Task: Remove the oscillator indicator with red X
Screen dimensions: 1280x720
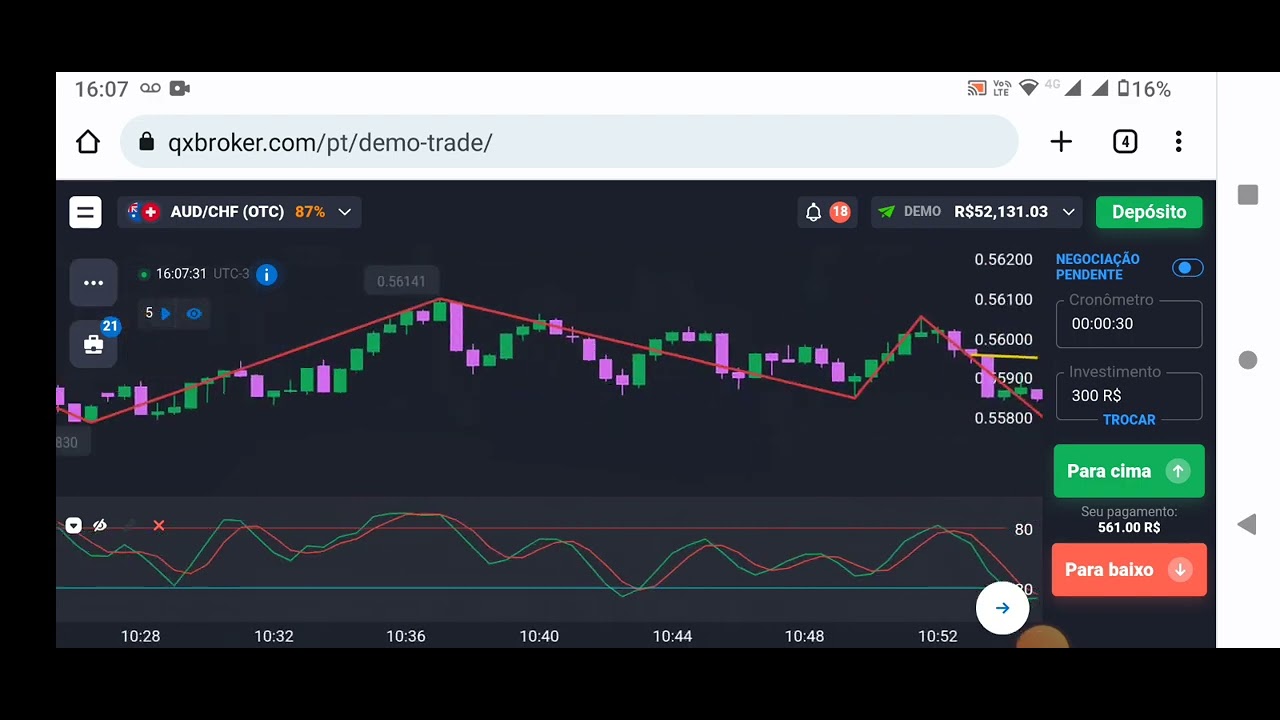Action: click(158, 525)
